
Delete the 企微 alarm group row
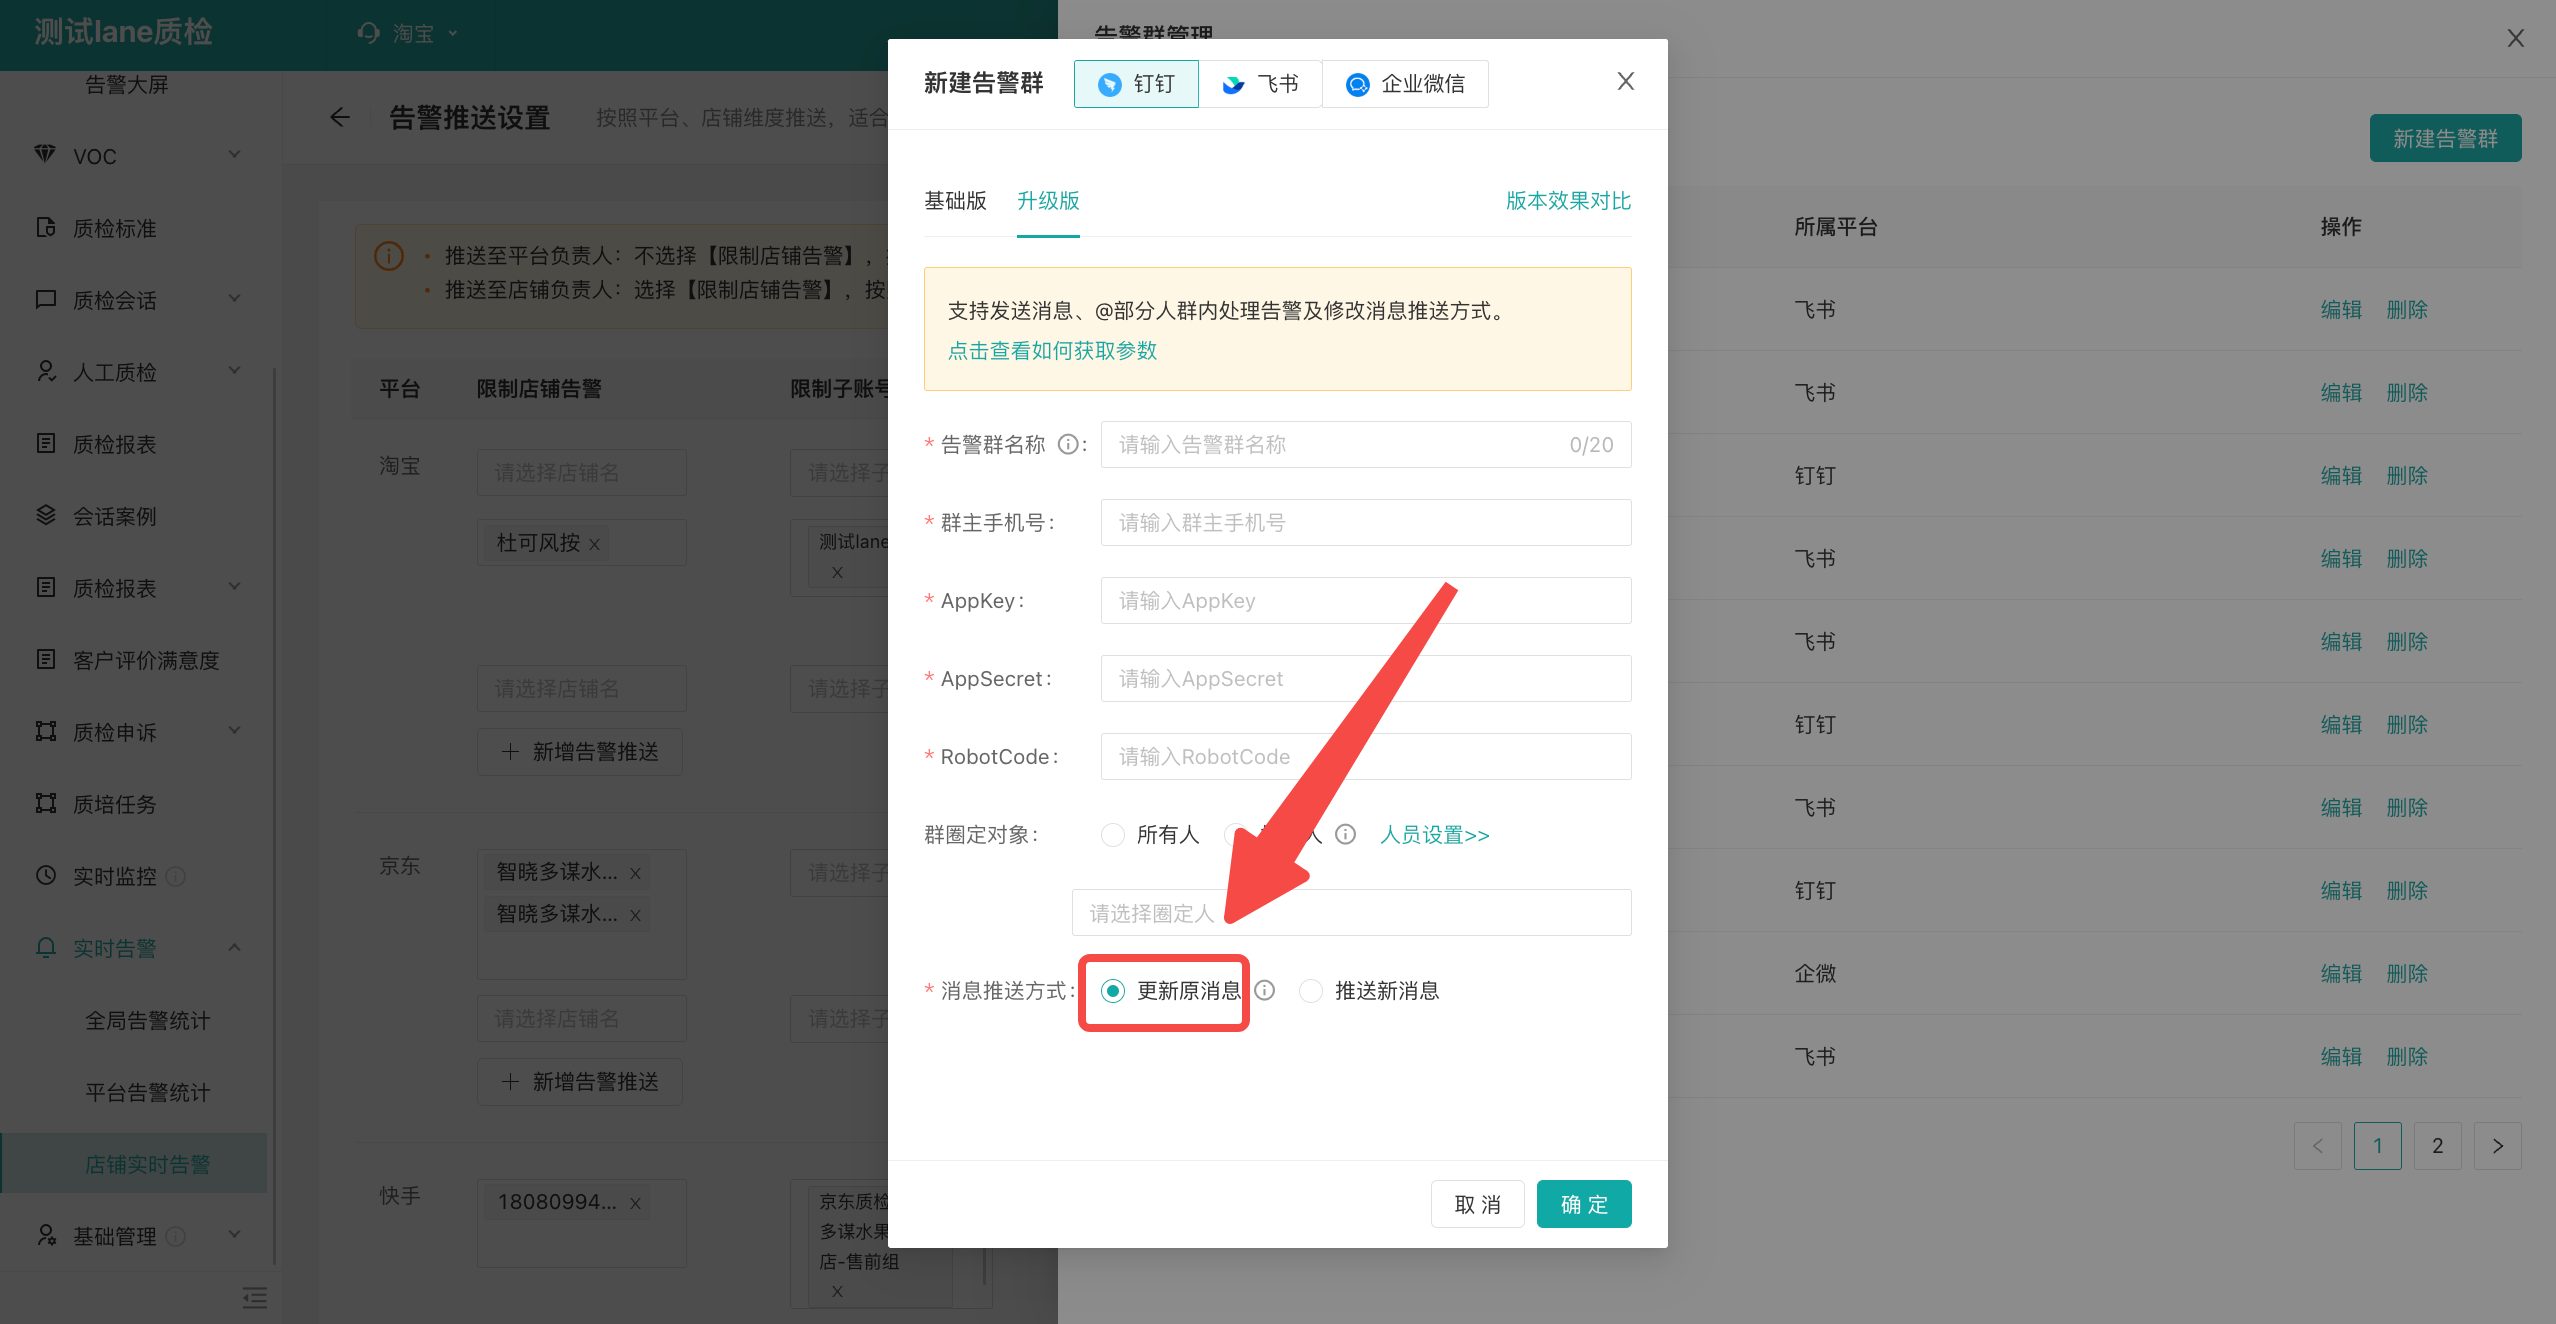(2407, 974)
